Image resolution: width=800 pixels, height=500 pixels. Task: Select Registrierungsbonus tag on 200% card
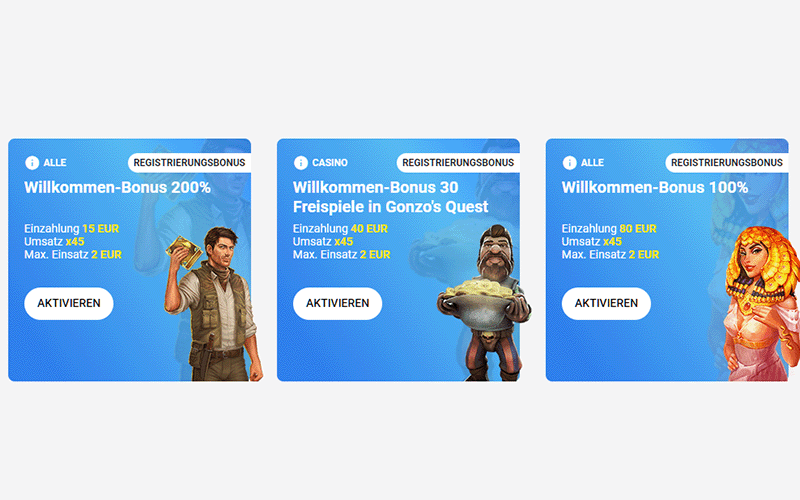point(189,163)
